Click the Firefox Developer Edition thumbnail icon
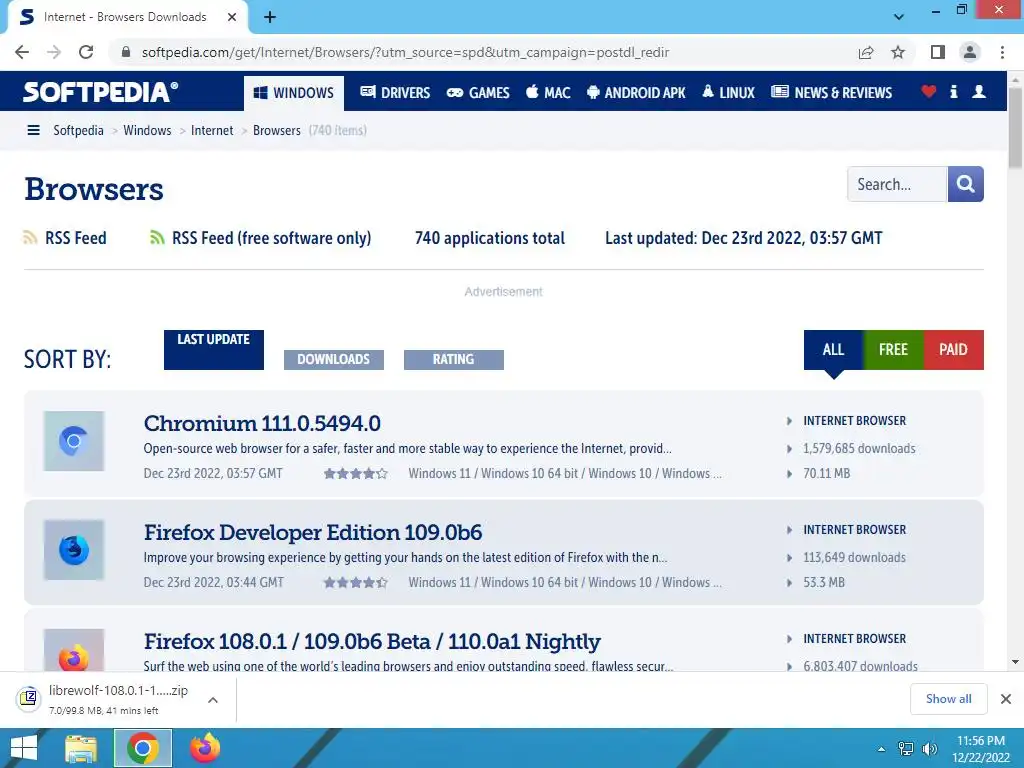The height and width of the screenshot is (768, 1024). coord(74,550)
